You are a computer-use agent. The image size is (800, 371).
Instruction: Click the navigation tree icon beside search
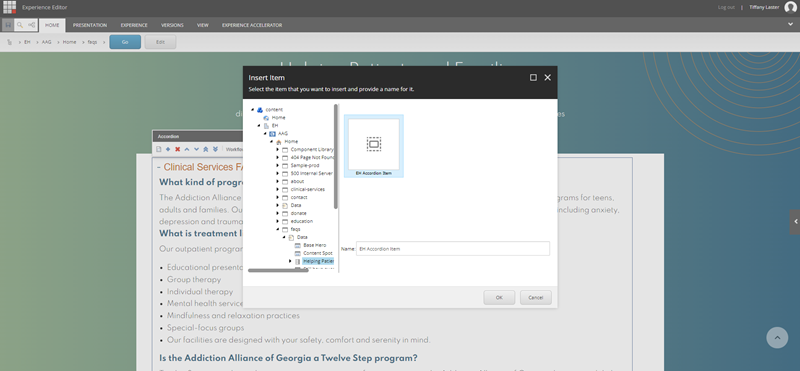point(32,25)
